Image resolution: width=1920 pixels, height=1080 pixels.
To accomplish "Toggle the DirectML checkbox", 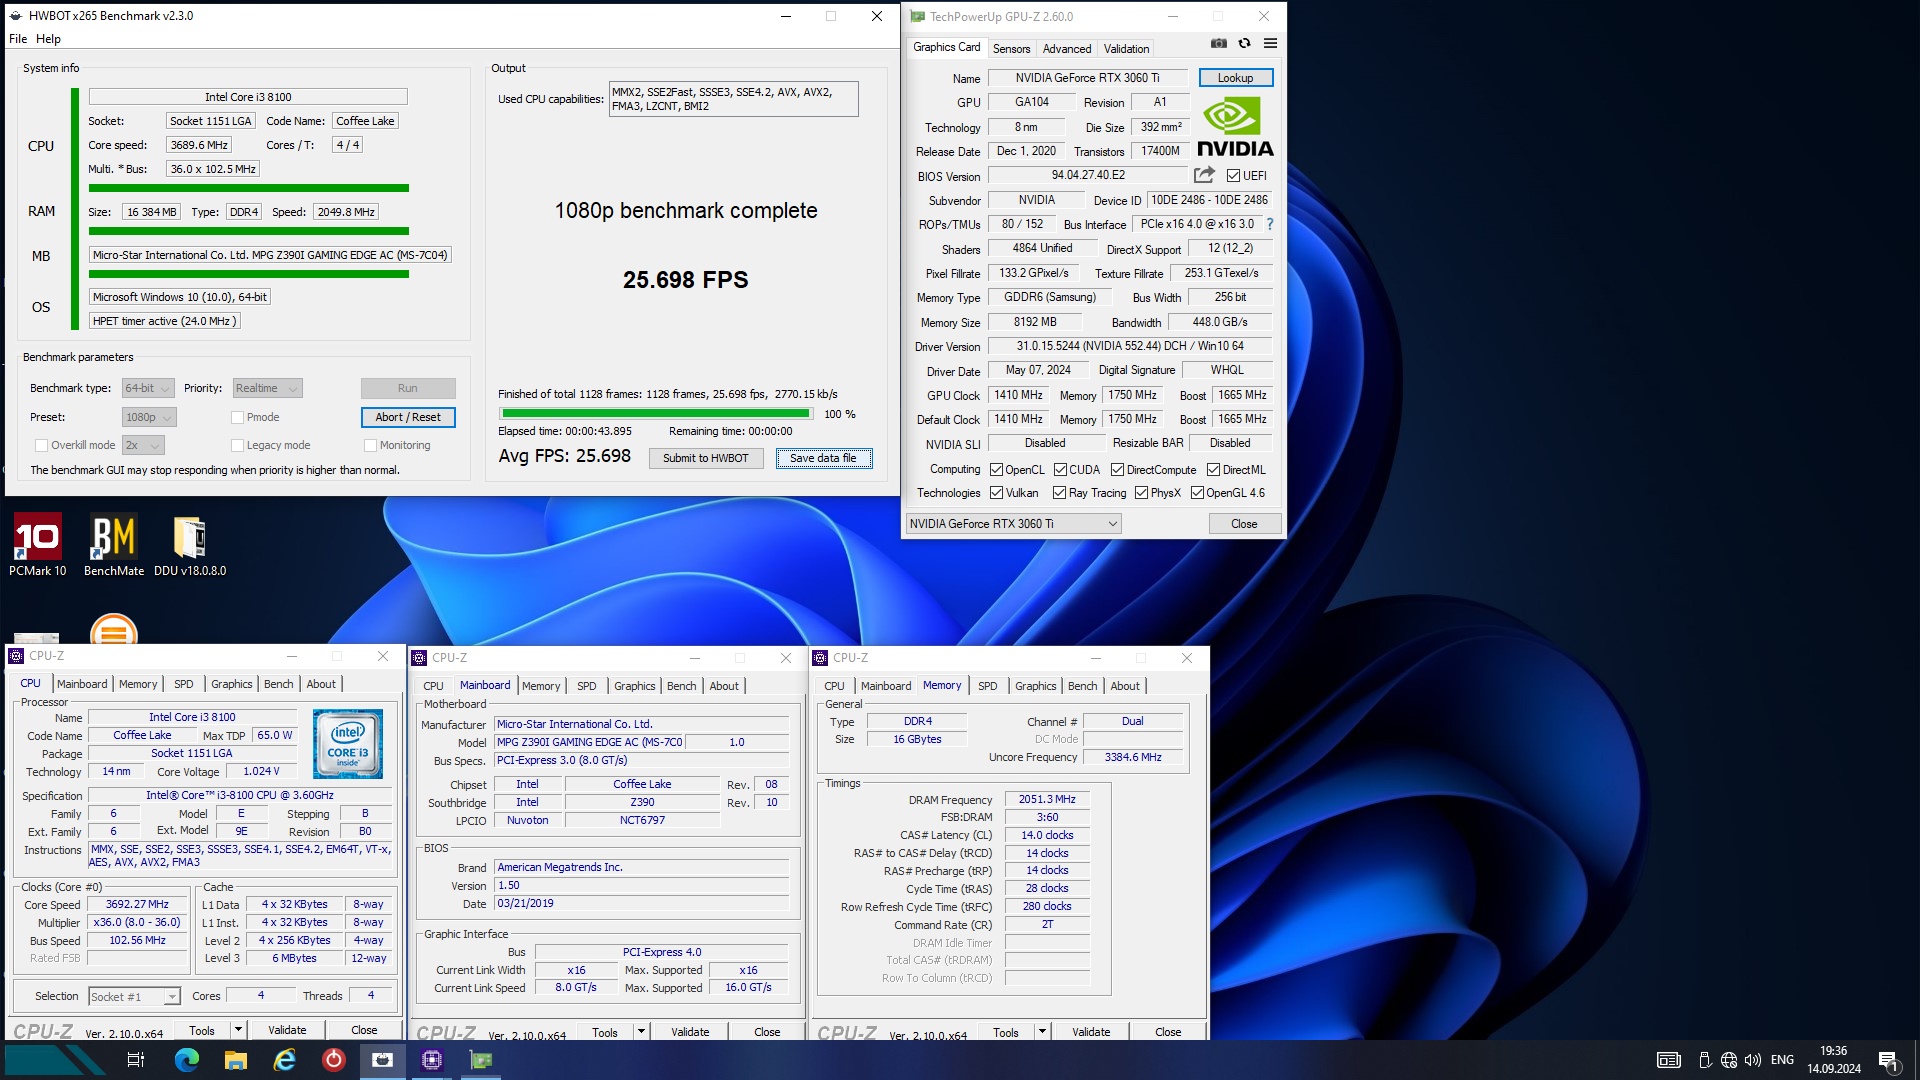I will point(1213,469).
